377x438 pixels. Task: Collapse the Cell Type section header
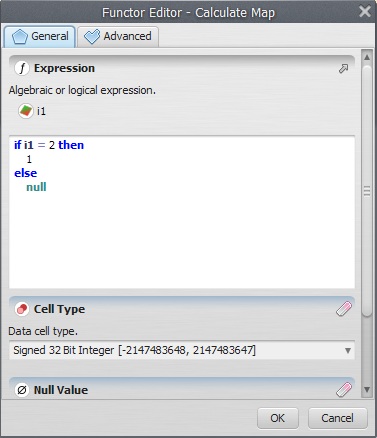tap(182, 309)
